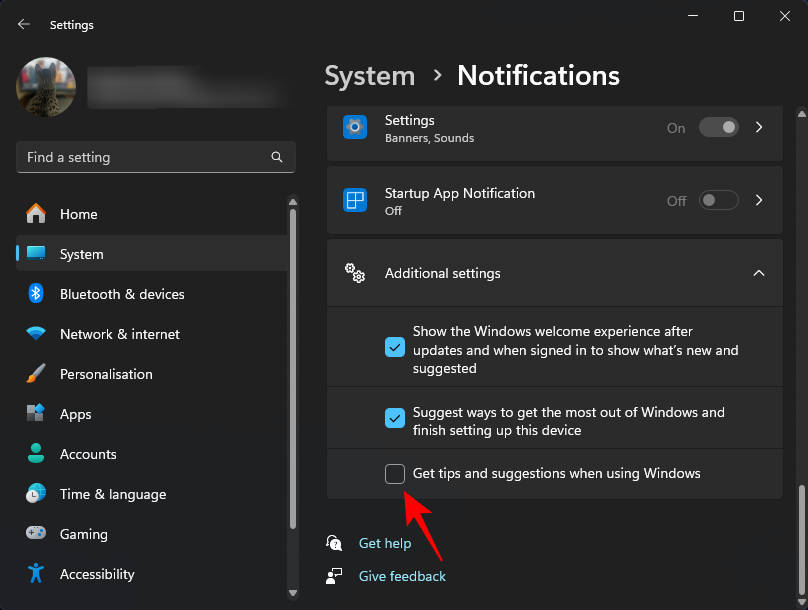
Task: Click the Home house icon
Action: point(36,214)
